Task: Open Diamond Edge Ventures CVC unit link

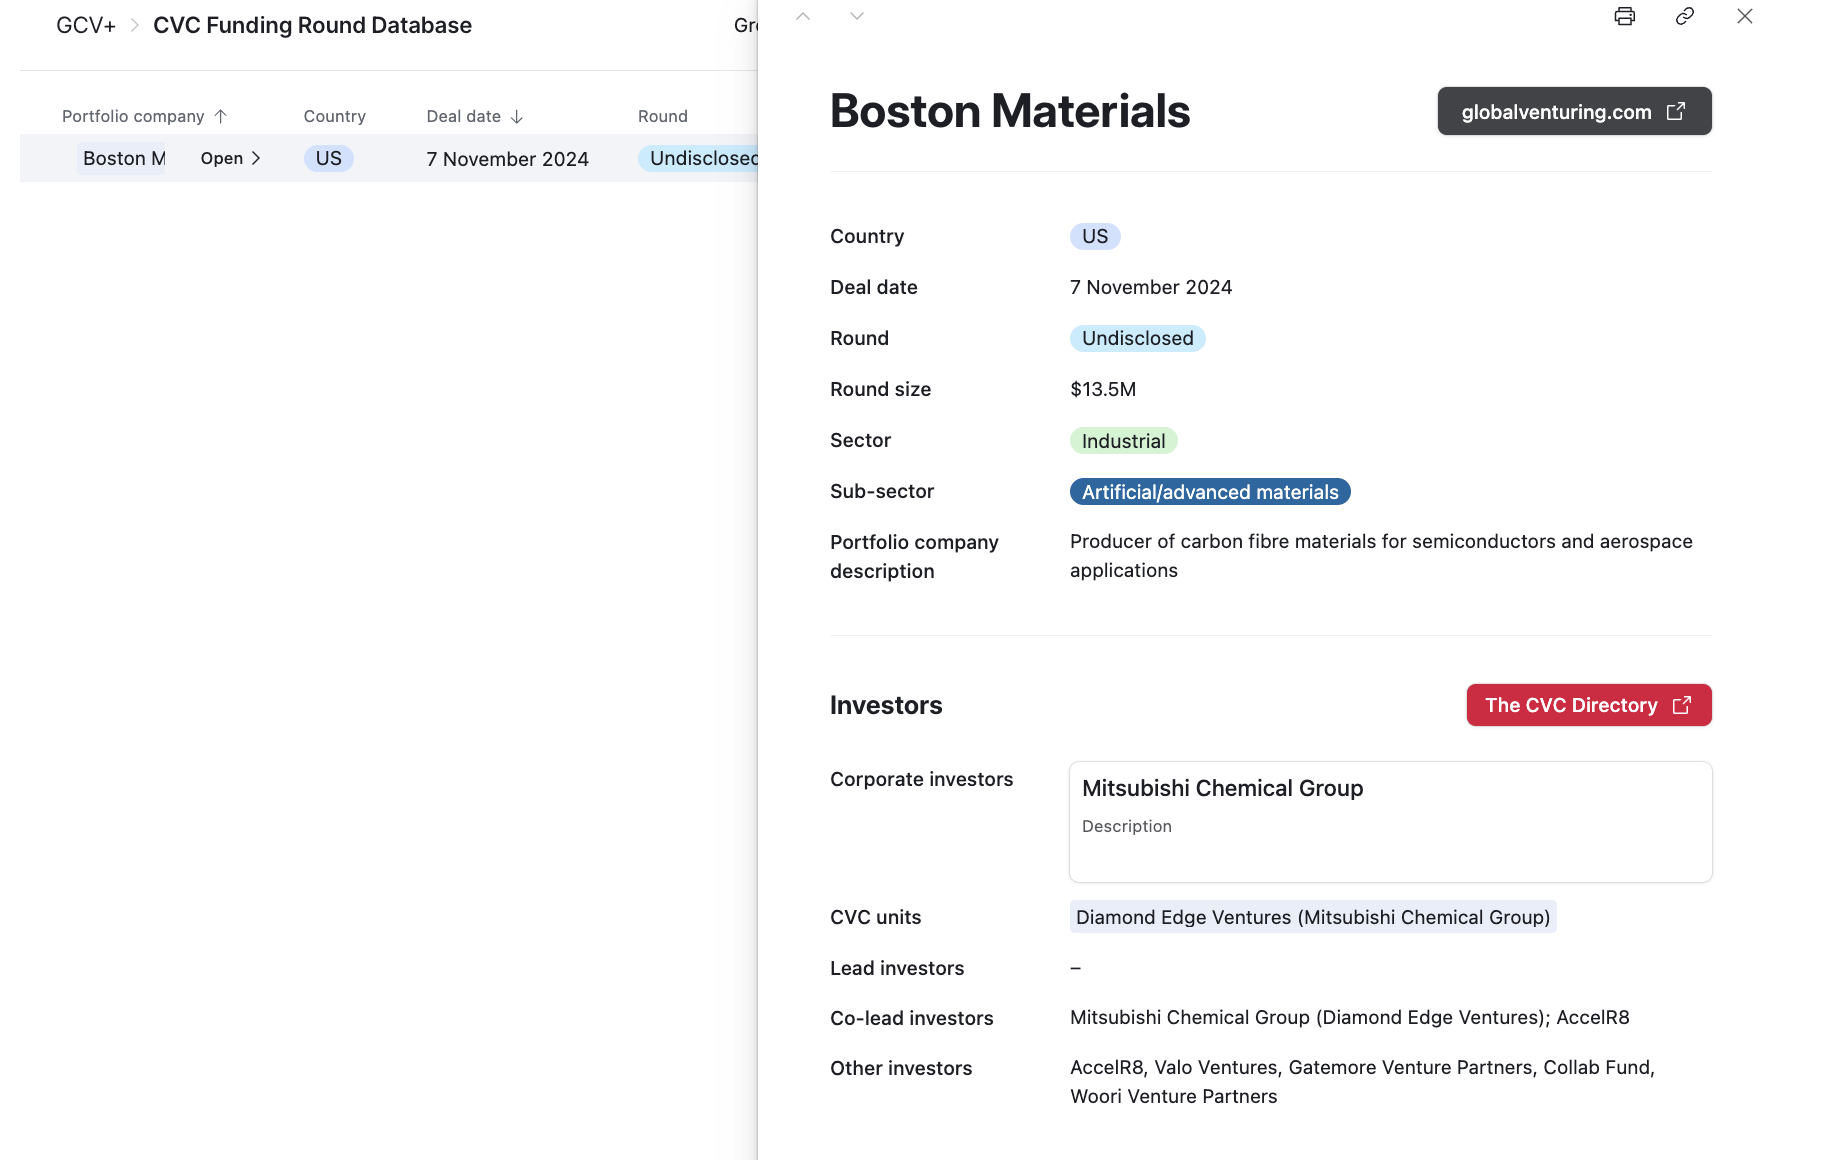Action: tap(1312, 917)
